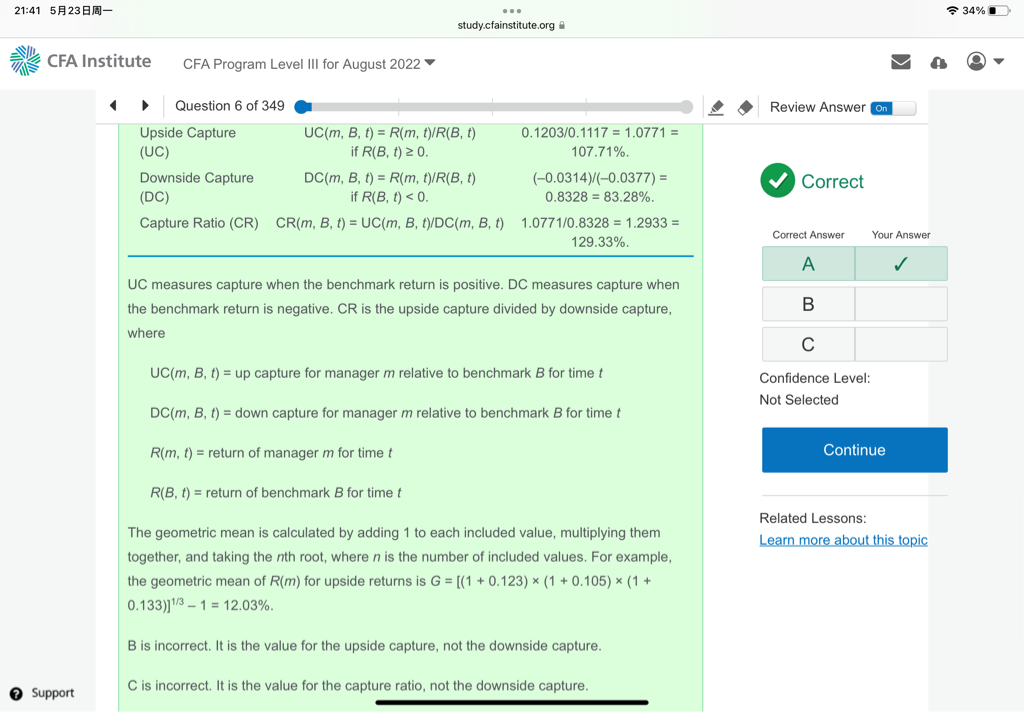1024x712 pixels.
Task: Click the 'C is incorrect' explanation line
Action: click(358, 685)
